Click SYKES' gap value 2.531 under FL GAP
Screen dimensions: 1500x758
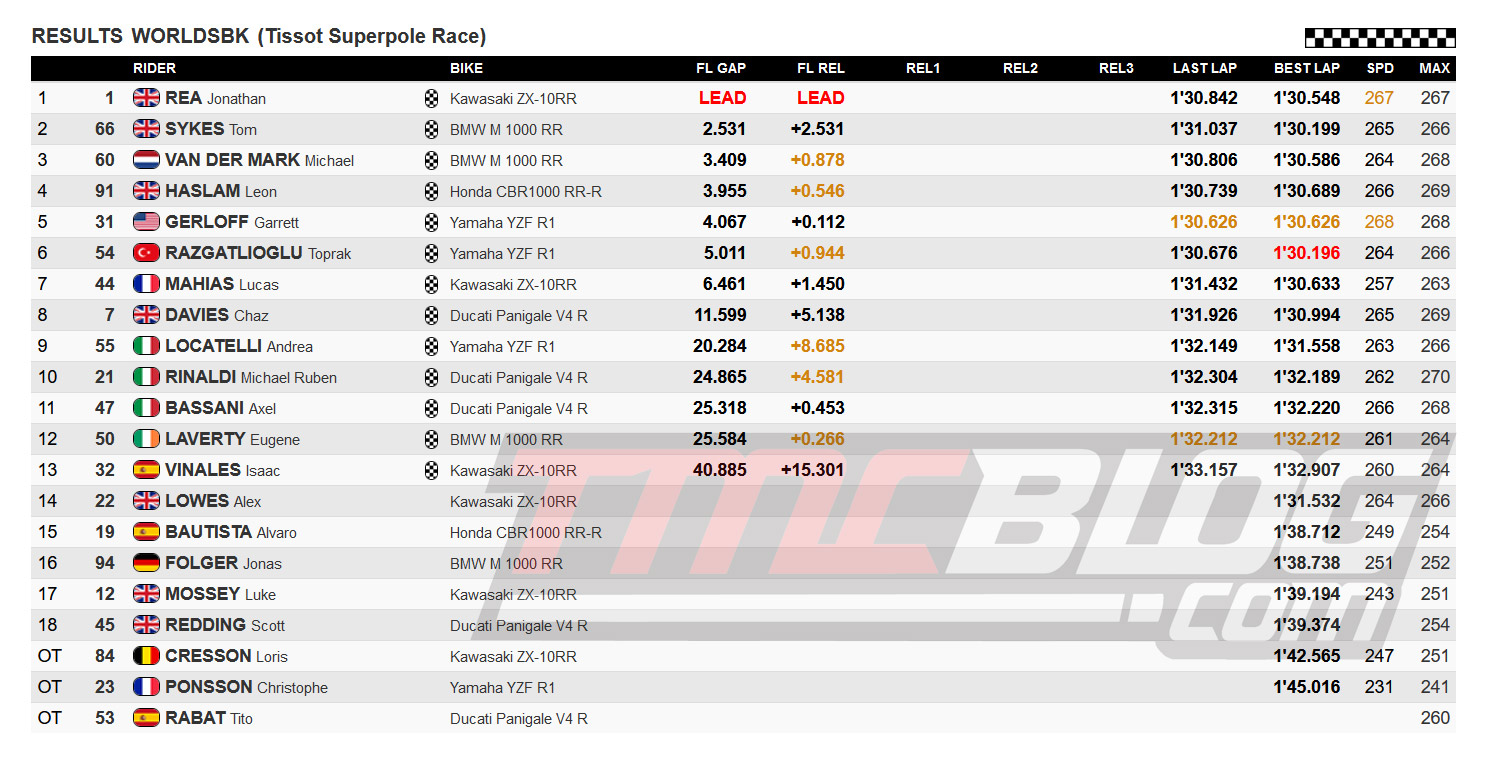pos(725,129)
